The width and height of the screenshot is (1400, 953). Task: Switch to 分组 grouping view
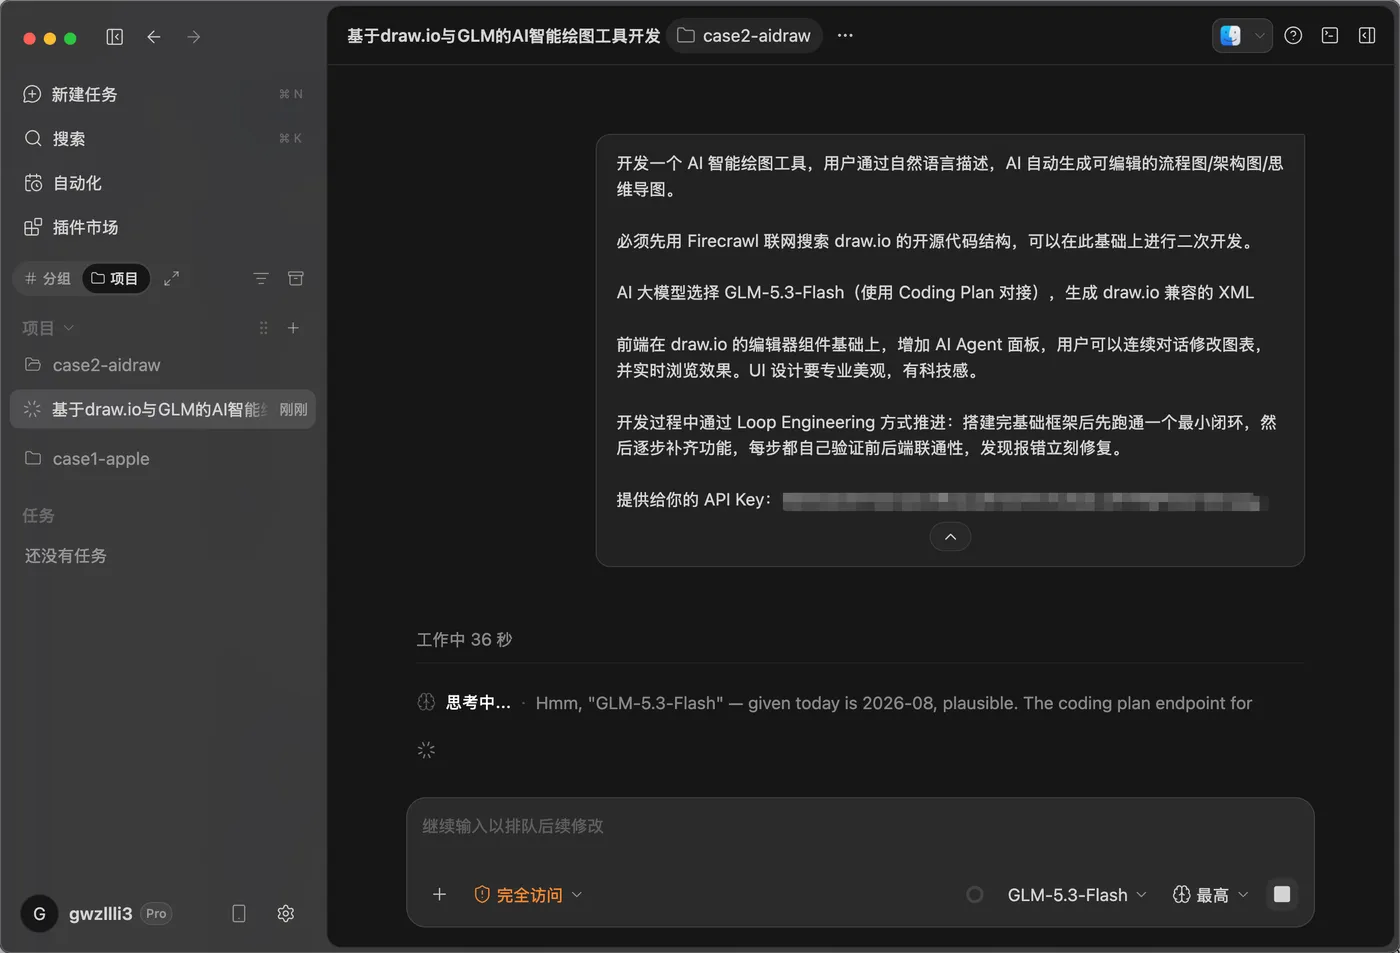click(48, 278)
